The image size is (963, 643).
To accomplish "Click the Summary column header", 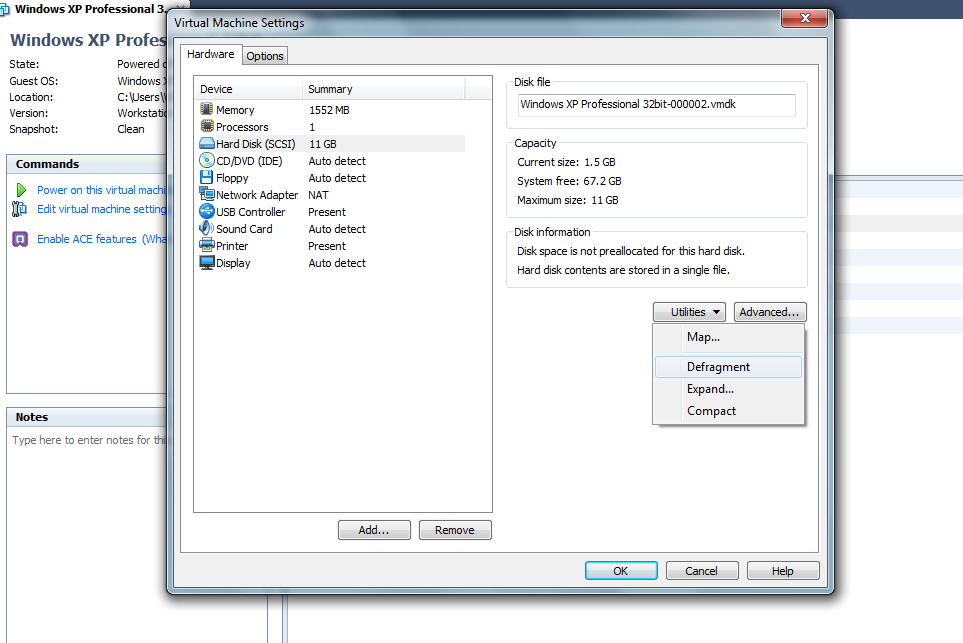I will pos(384,89).
